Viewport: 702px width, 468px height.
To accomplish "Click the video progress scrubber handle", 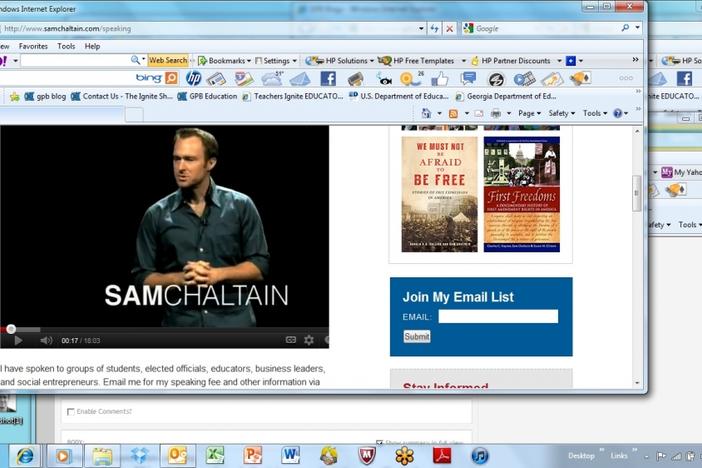I will (11, 329).
